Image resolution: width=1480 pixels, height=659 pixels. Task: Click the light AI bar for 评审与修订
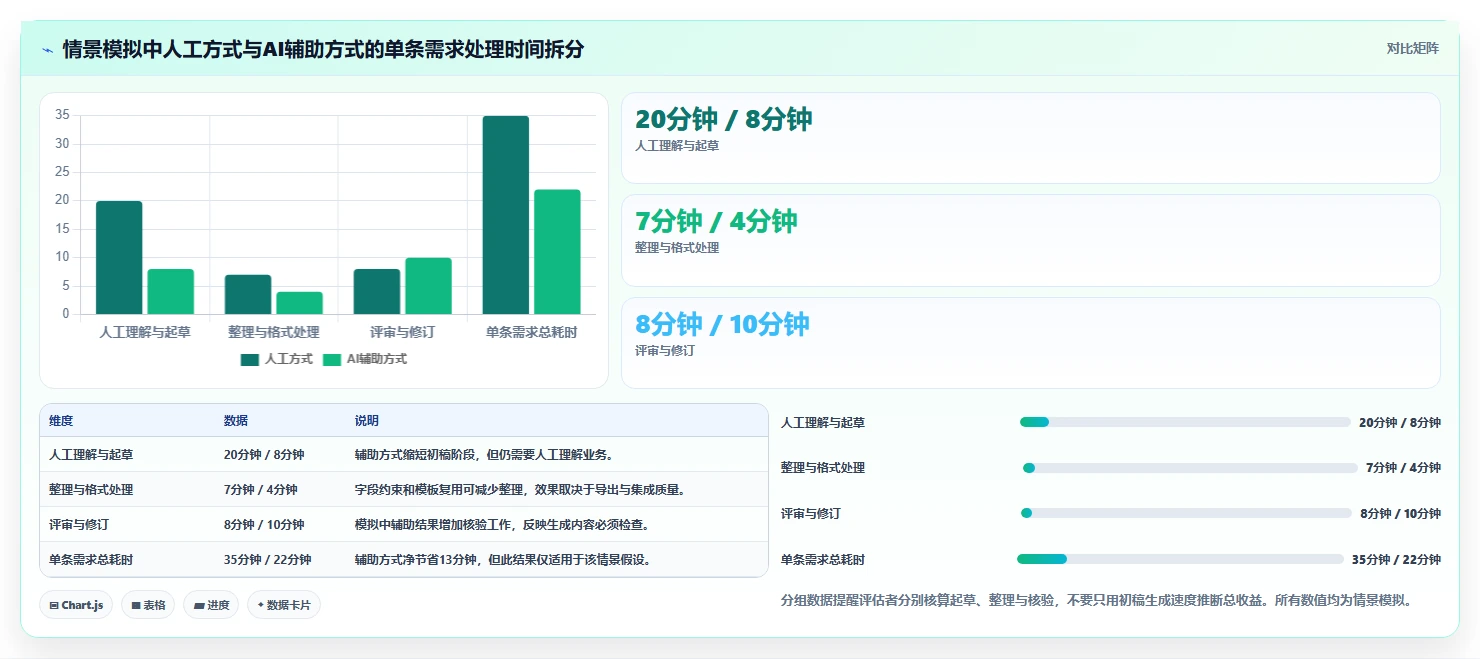[x=428, y=286]
